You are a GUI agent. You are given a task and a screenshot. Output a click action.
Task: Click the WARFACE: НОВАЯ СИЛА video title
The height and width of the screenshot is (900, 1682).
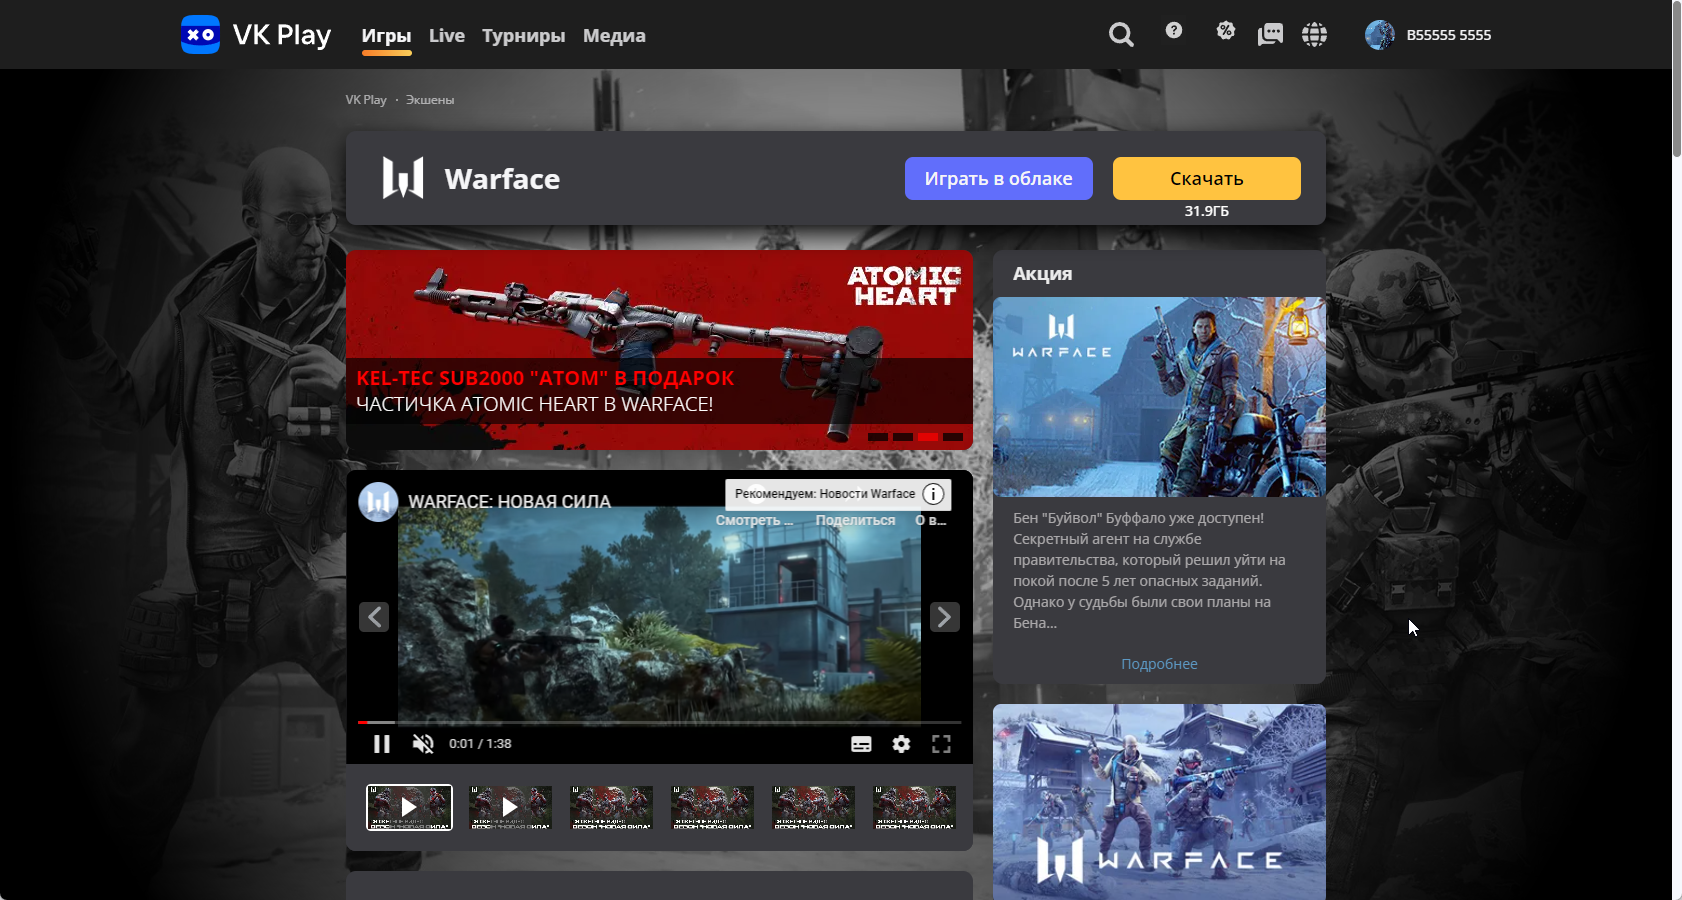(509, 502)
